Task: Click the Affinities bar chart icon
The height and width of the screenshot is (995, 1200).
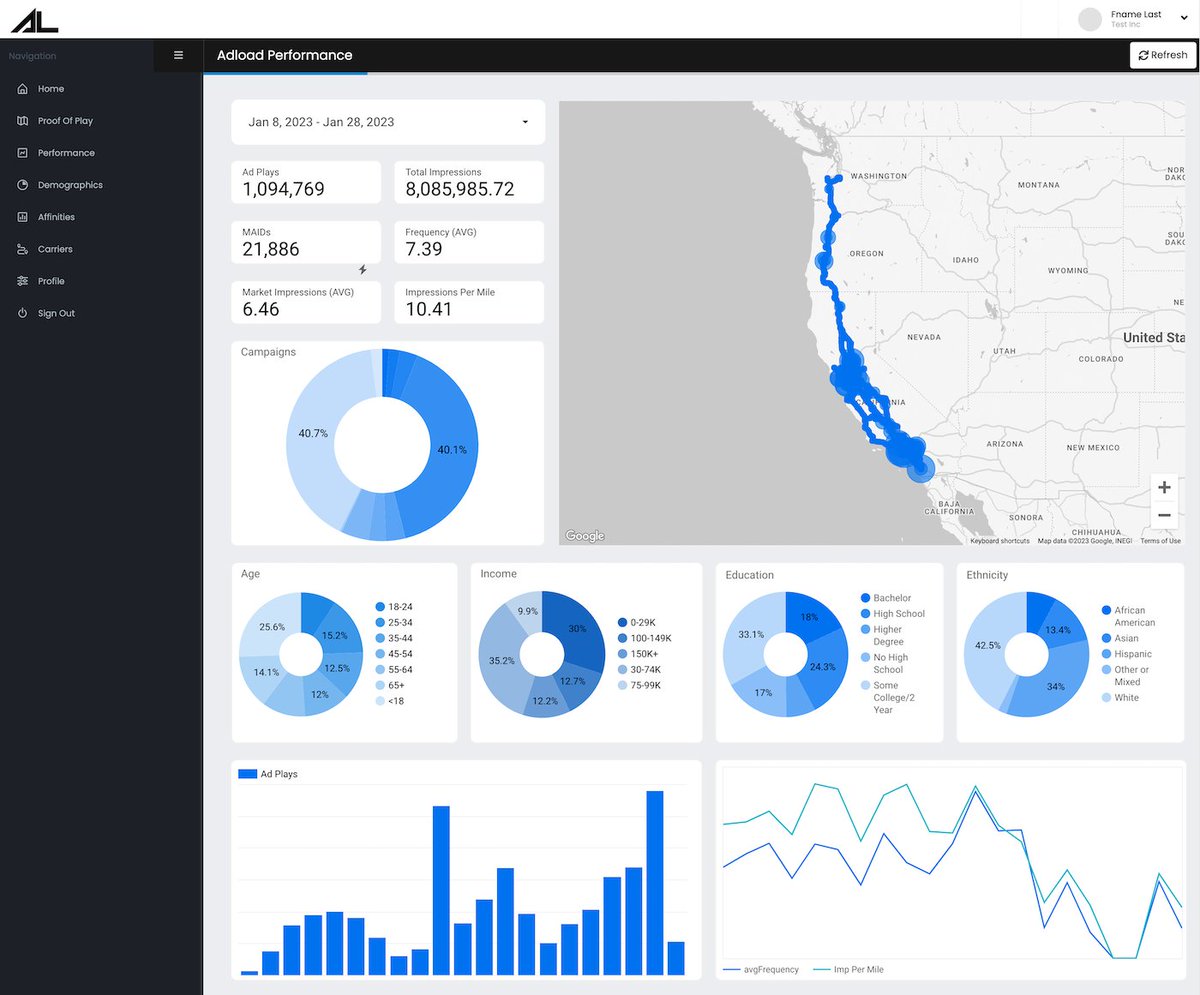Action: (22, 217)
